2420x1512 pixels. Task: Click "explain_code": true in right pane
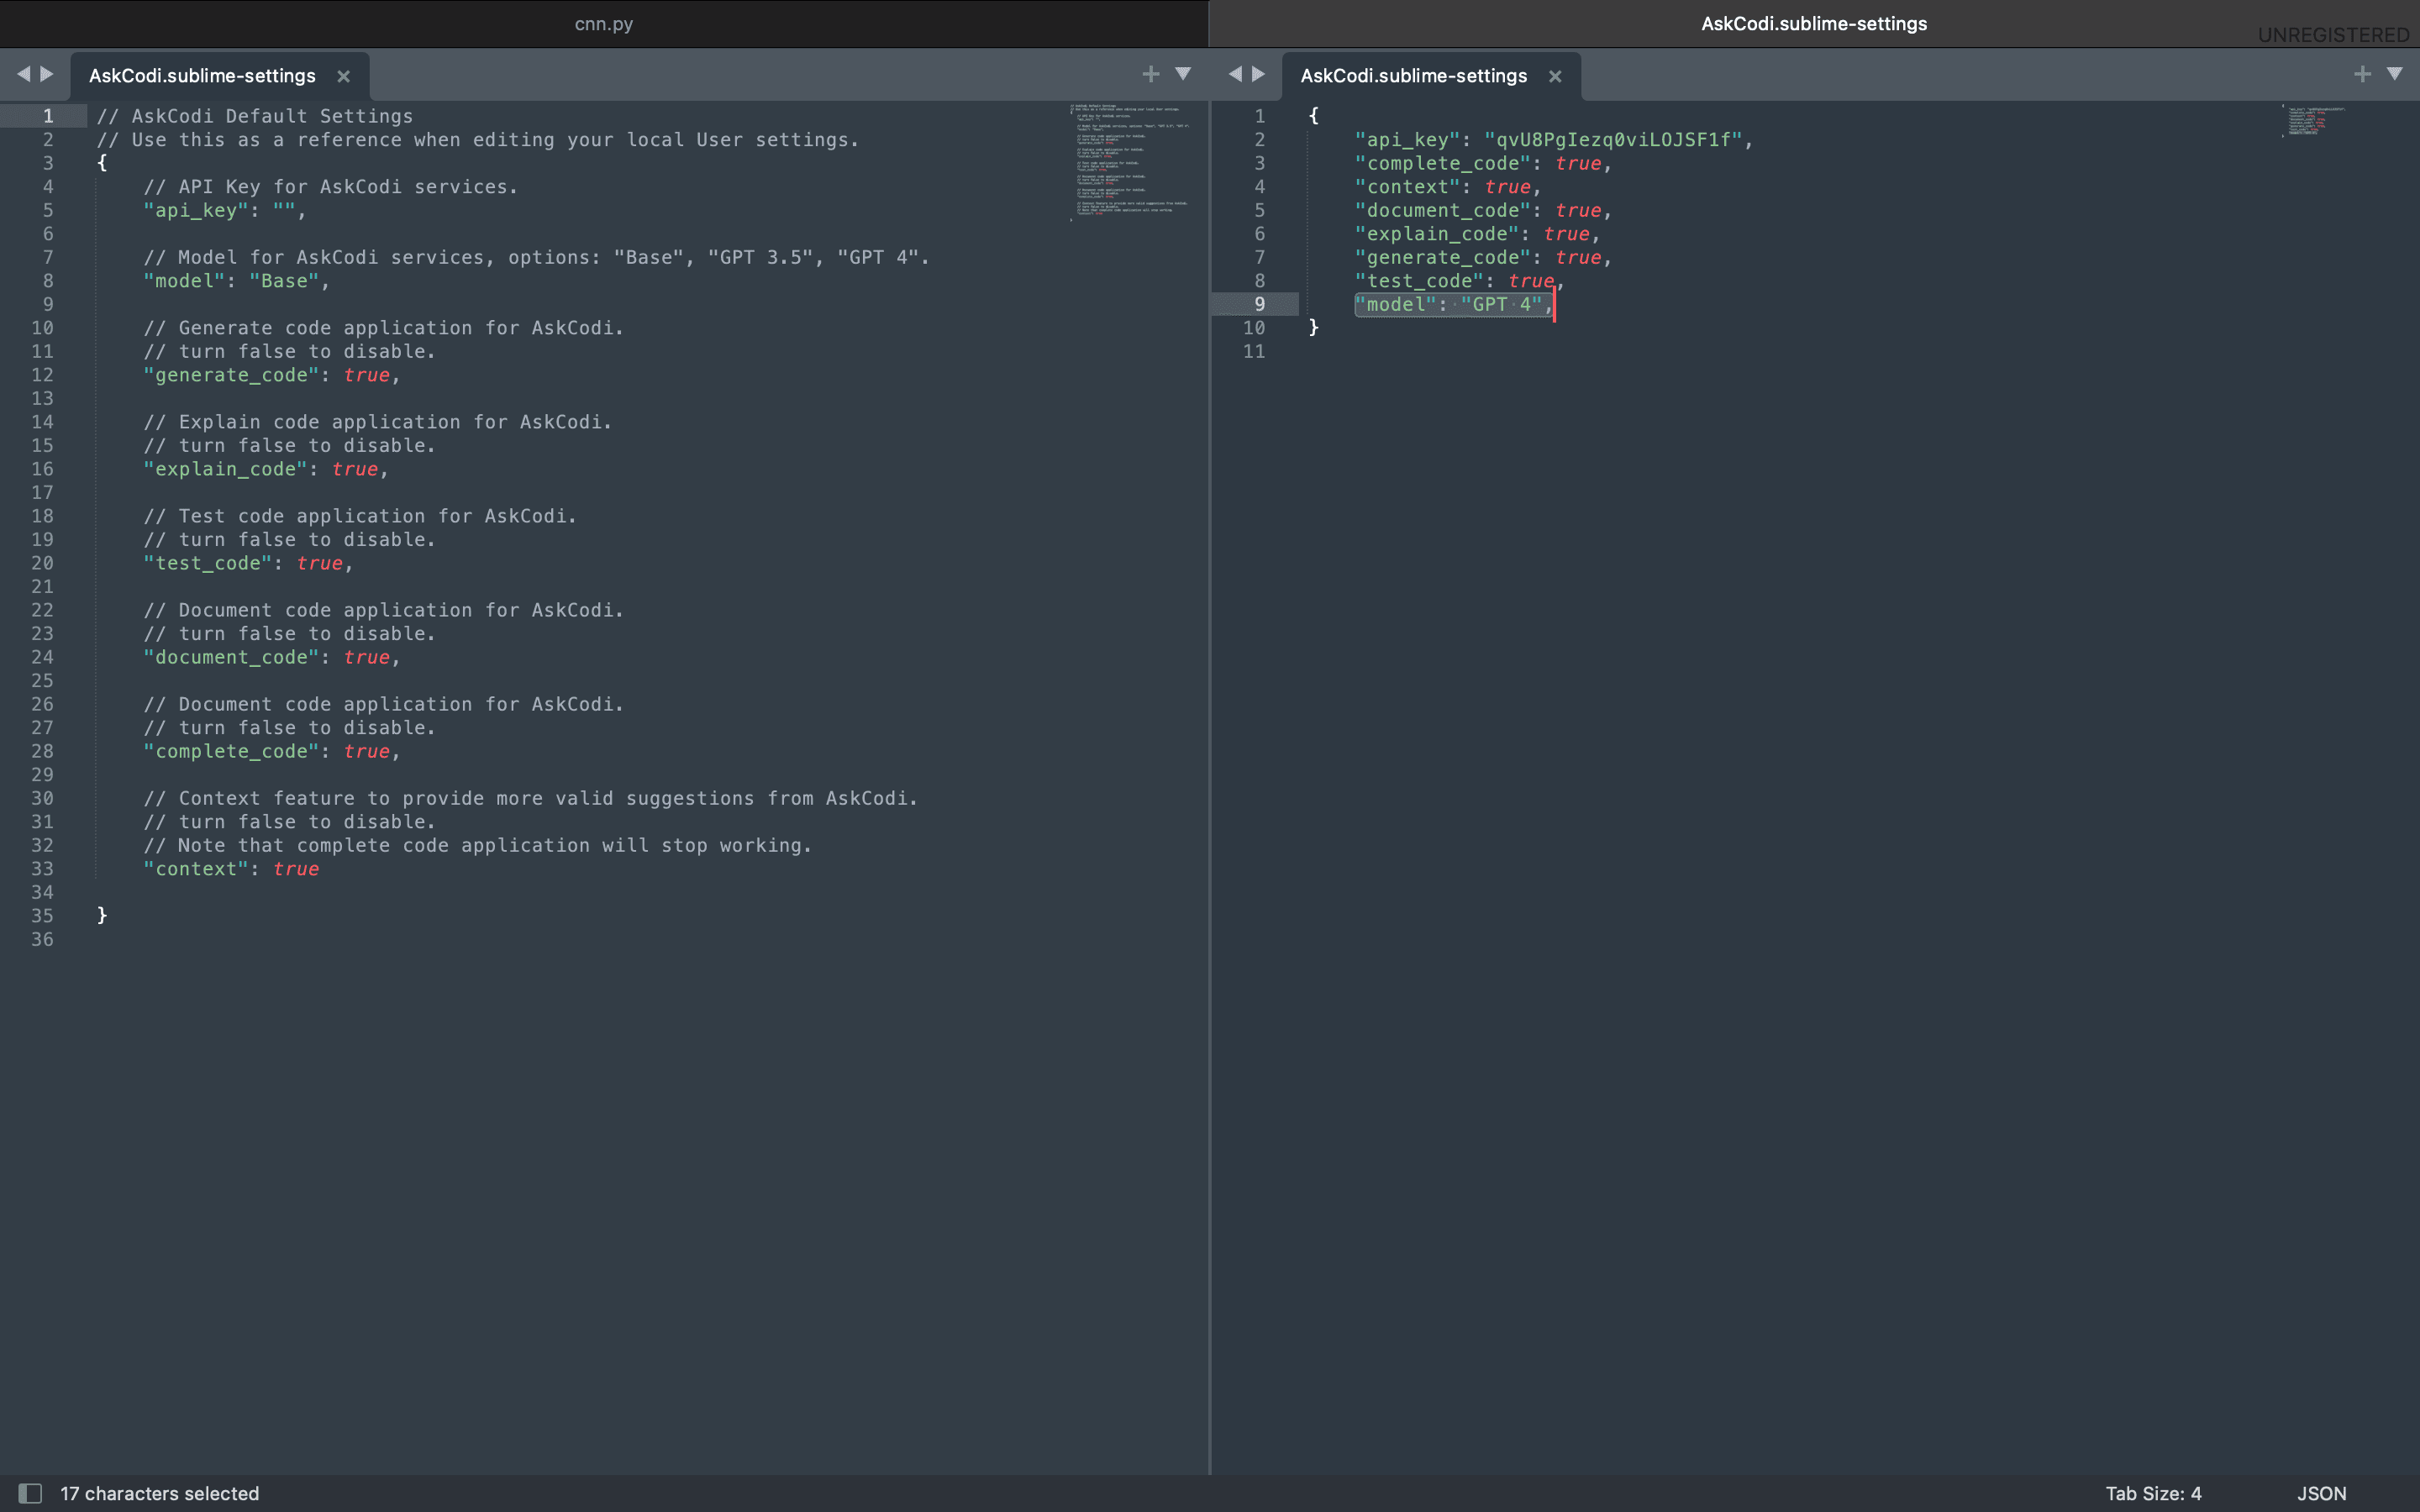[1477, 234]
